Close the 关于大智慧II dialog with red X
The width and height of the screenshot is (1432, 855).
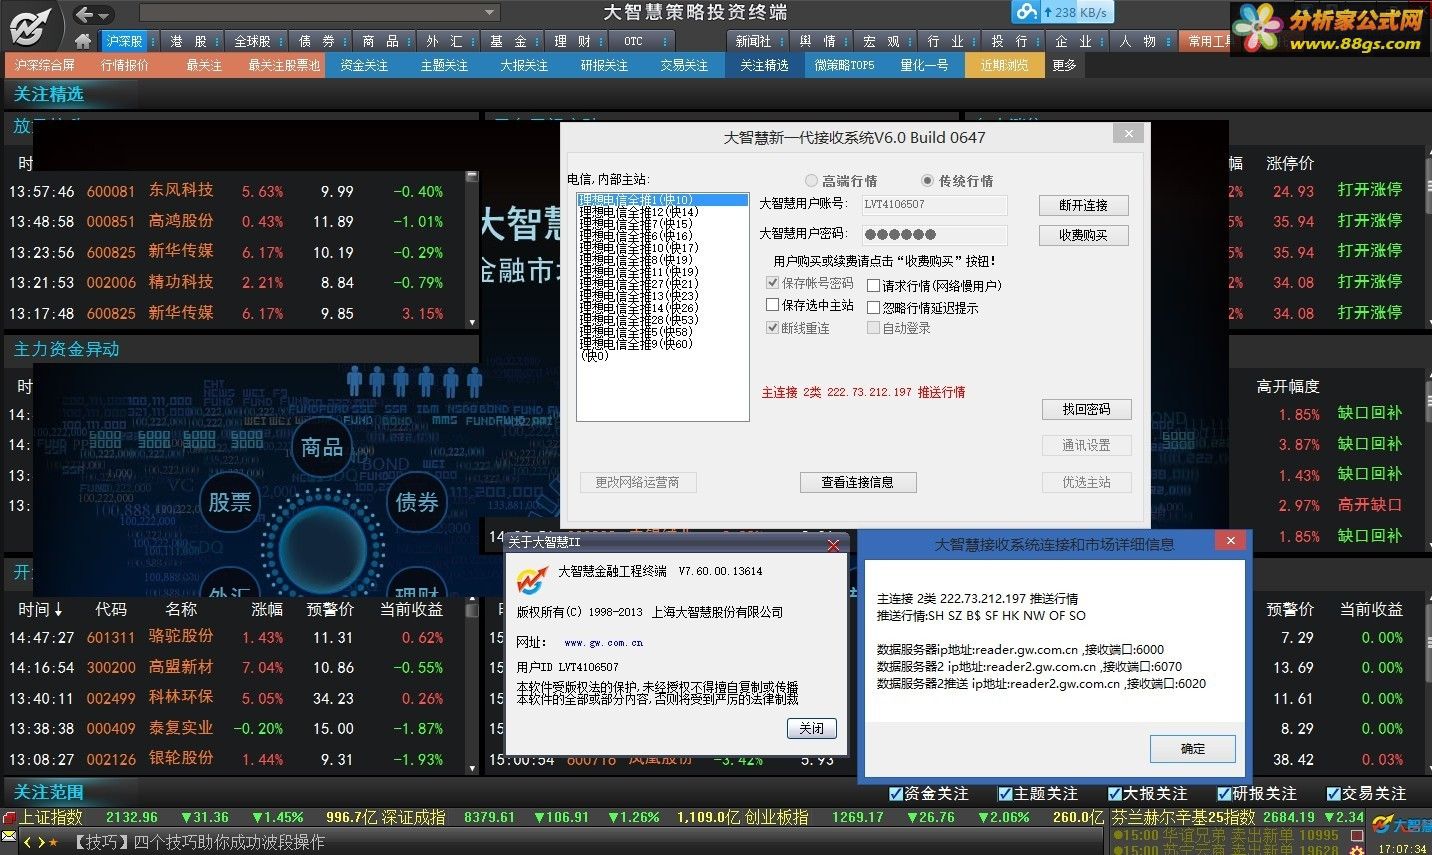(834, 545)
